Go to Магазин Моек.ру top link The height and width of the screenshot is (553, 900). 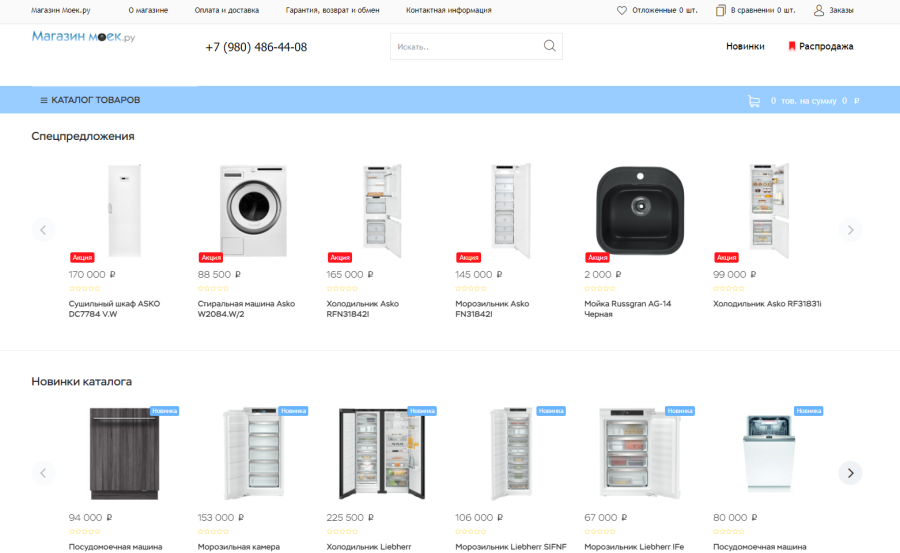(x=60, y=10)
